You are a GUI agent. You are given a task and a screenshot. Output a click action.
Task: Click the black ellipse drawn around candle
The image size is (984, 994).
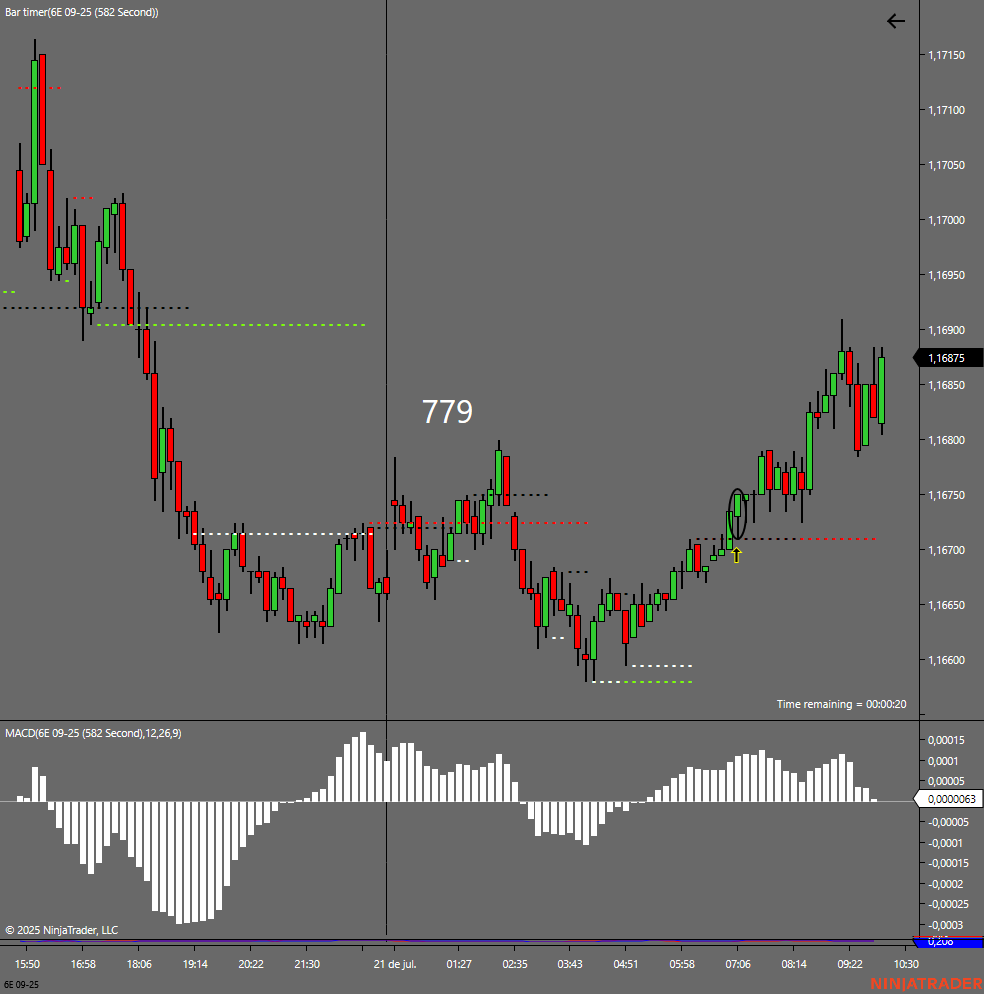pos(737,513)
